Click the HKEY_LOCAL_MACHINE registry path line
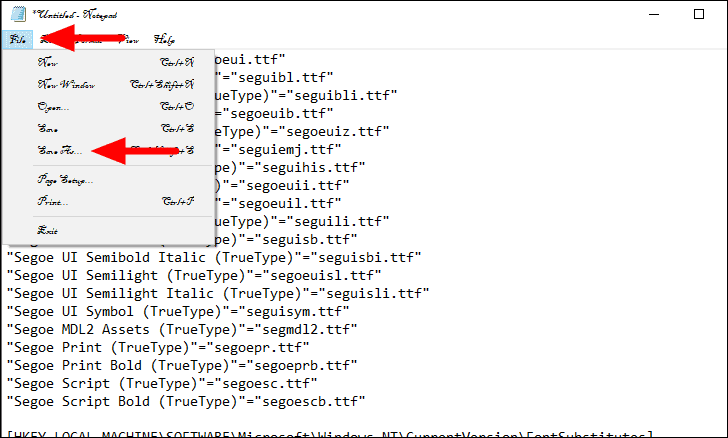 pos(330,434)
